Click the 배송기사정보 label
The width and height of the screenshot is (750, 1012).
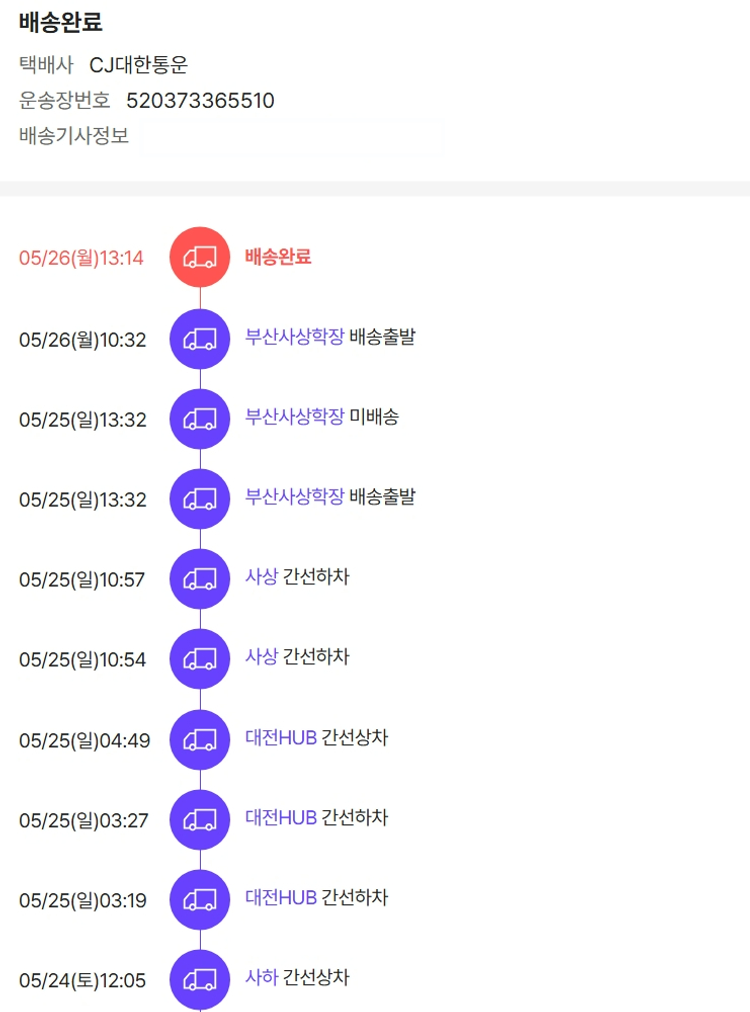click(74, 136)
